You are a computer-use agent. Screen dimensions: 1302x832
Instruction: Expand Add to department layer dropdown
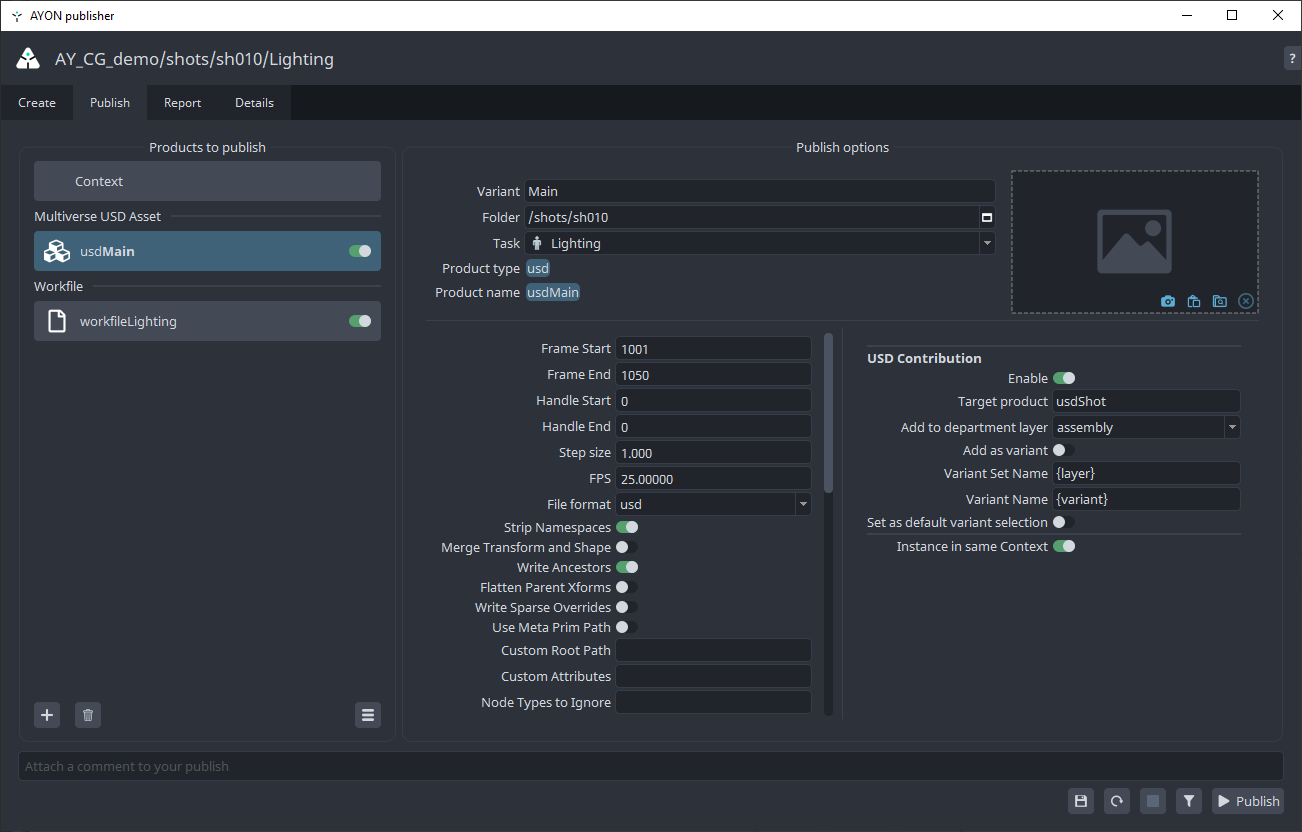pyautogui.click(x=1147, y=427)
